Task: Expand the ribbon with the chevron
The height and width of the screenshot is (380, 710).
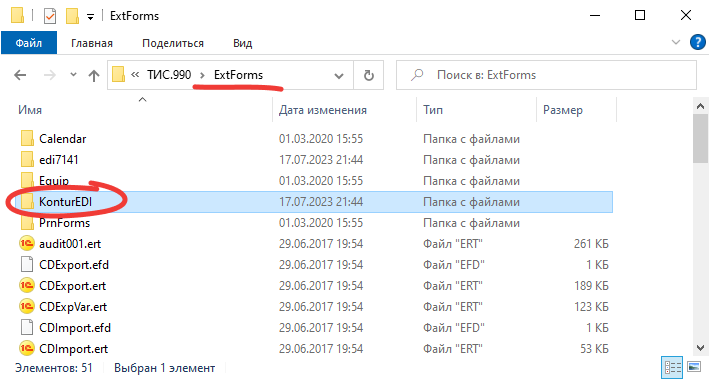Action: 676,43
